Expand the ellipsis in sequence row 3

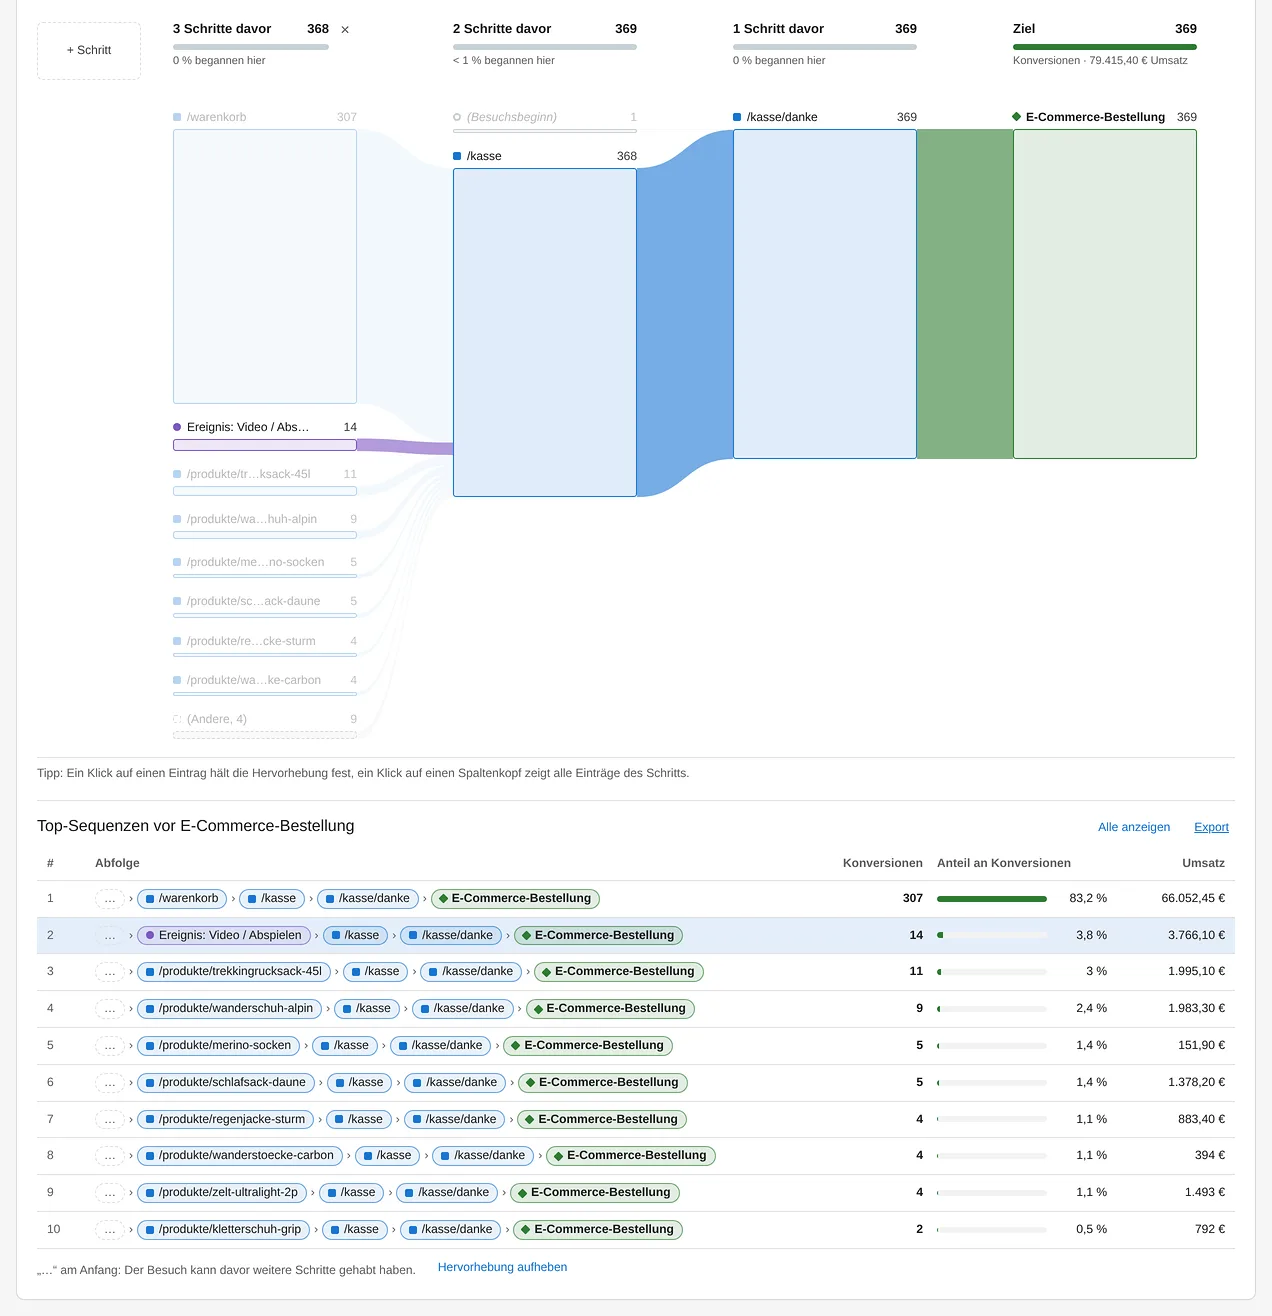pyautogui.click(x=110, y=972)
